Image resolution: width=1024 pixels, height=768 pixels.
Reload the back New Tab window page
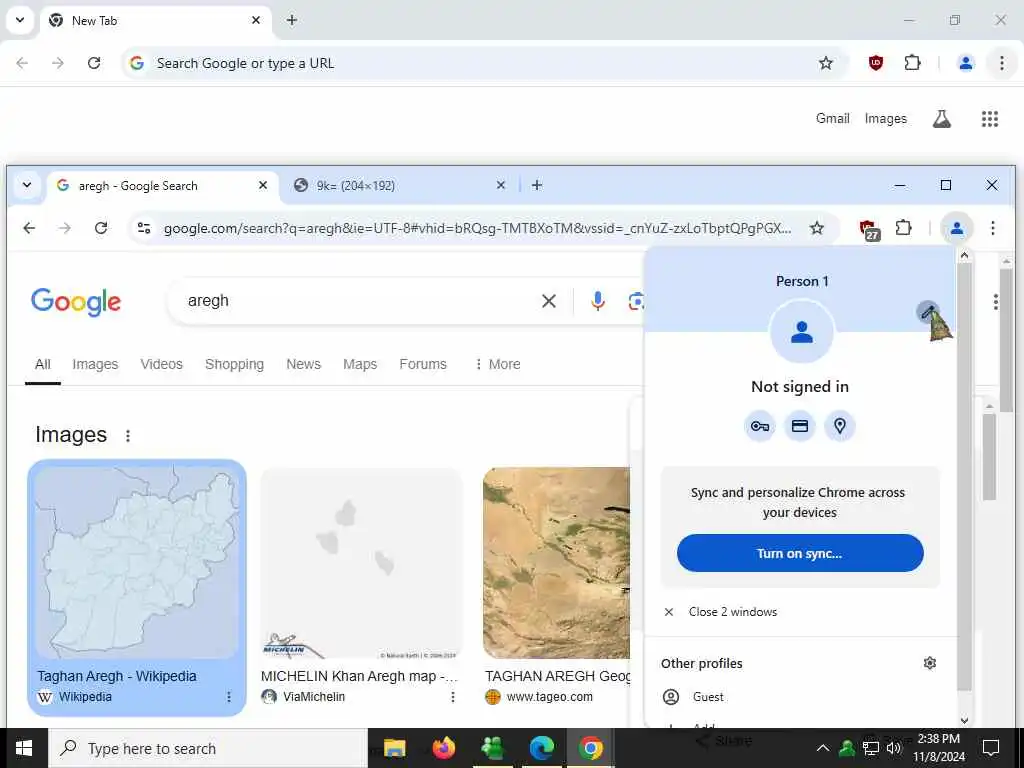pyautogui.click(x=94, y=63)
